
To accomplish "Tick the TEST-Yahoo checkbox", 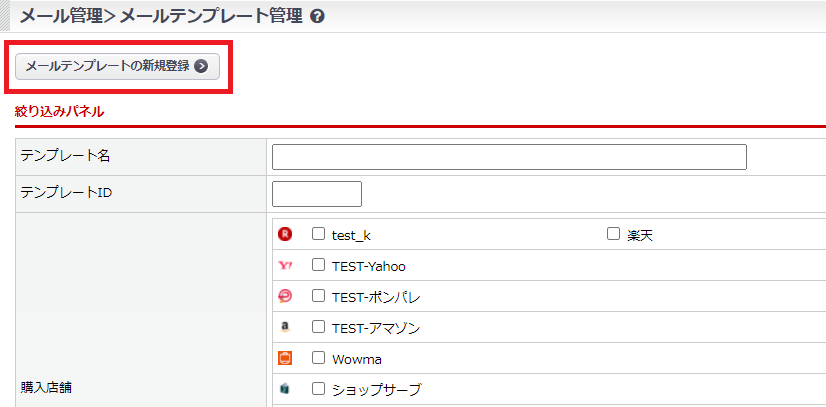I will pos(319,265).
